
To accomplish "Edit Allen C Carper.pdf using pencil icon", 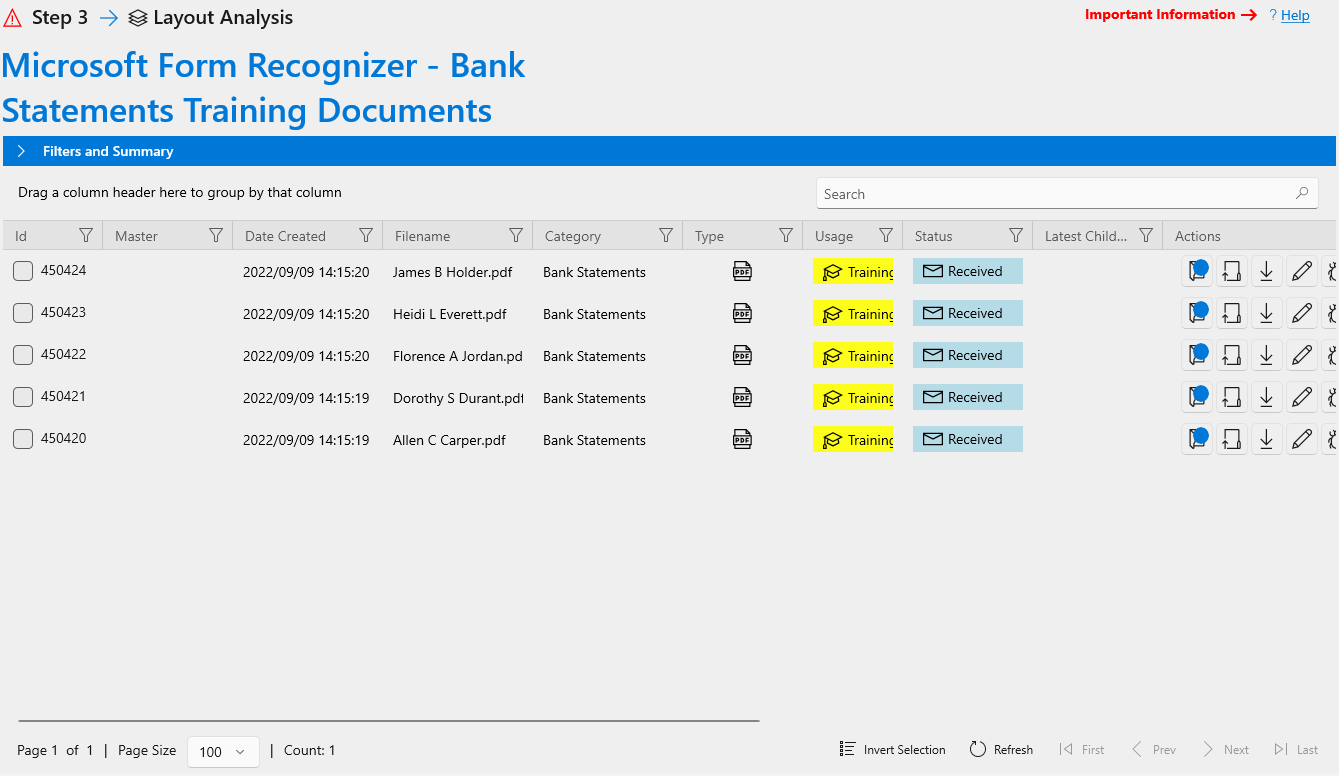I will click(x=1302, y=439).
